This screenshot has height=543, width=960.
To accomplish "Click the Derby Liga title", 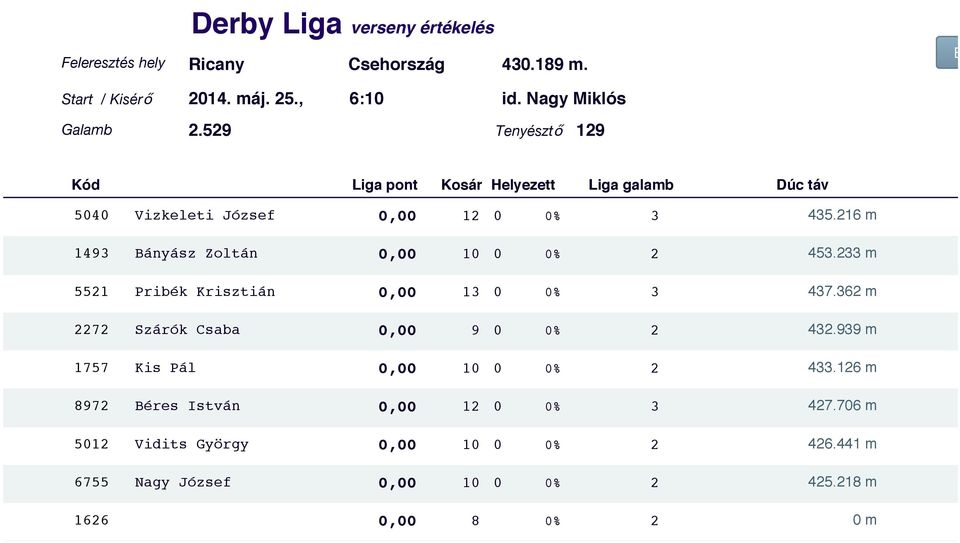I will tap(266, 24).
